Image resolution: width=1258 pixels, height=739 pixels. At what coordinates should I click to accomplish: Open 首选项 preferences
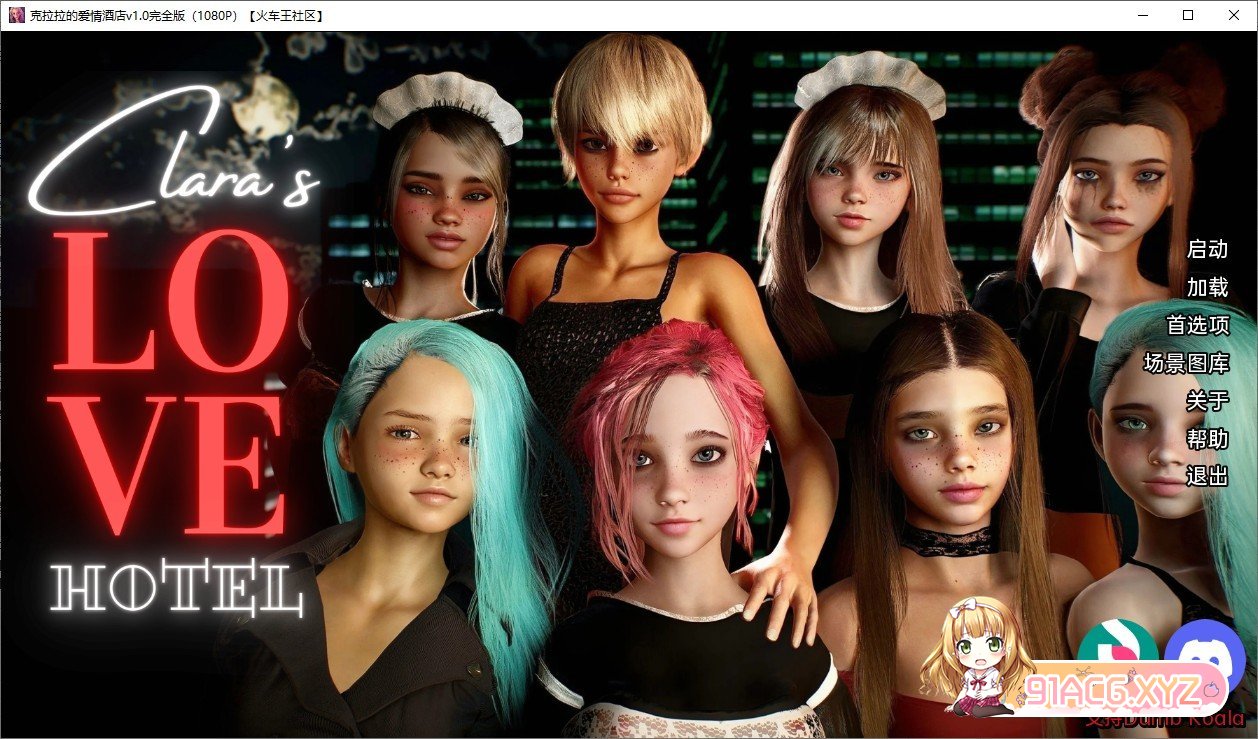pyautogui.click(x=1197, y=325)
